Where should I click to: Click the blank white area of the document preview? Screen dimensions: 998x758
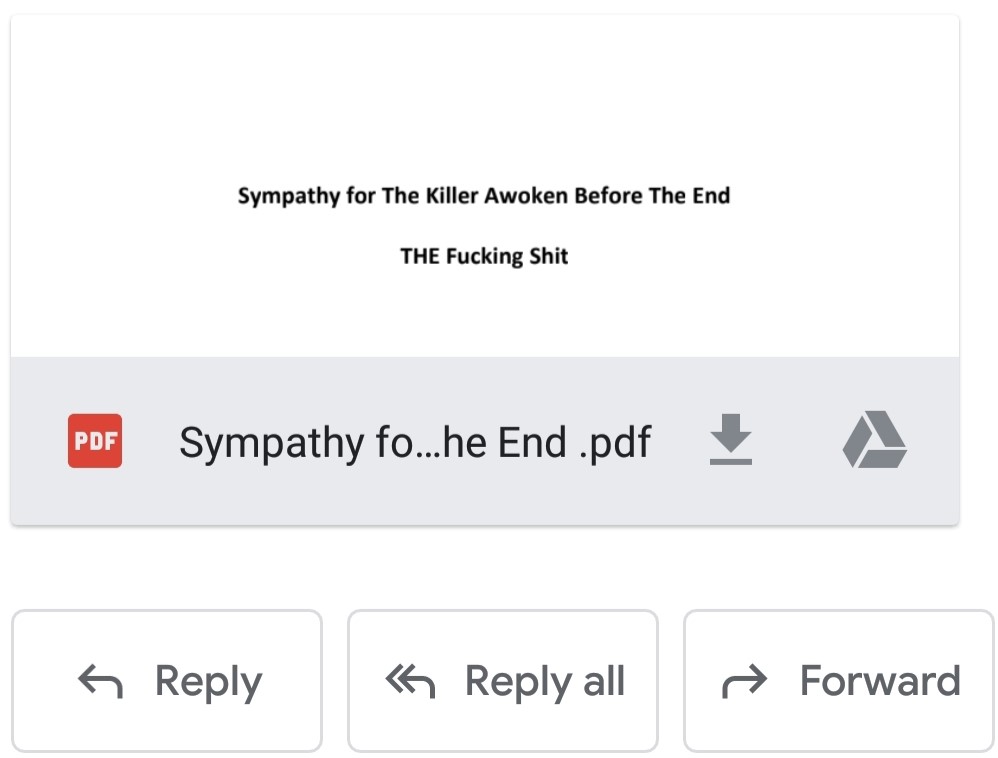tap(484, 90)
